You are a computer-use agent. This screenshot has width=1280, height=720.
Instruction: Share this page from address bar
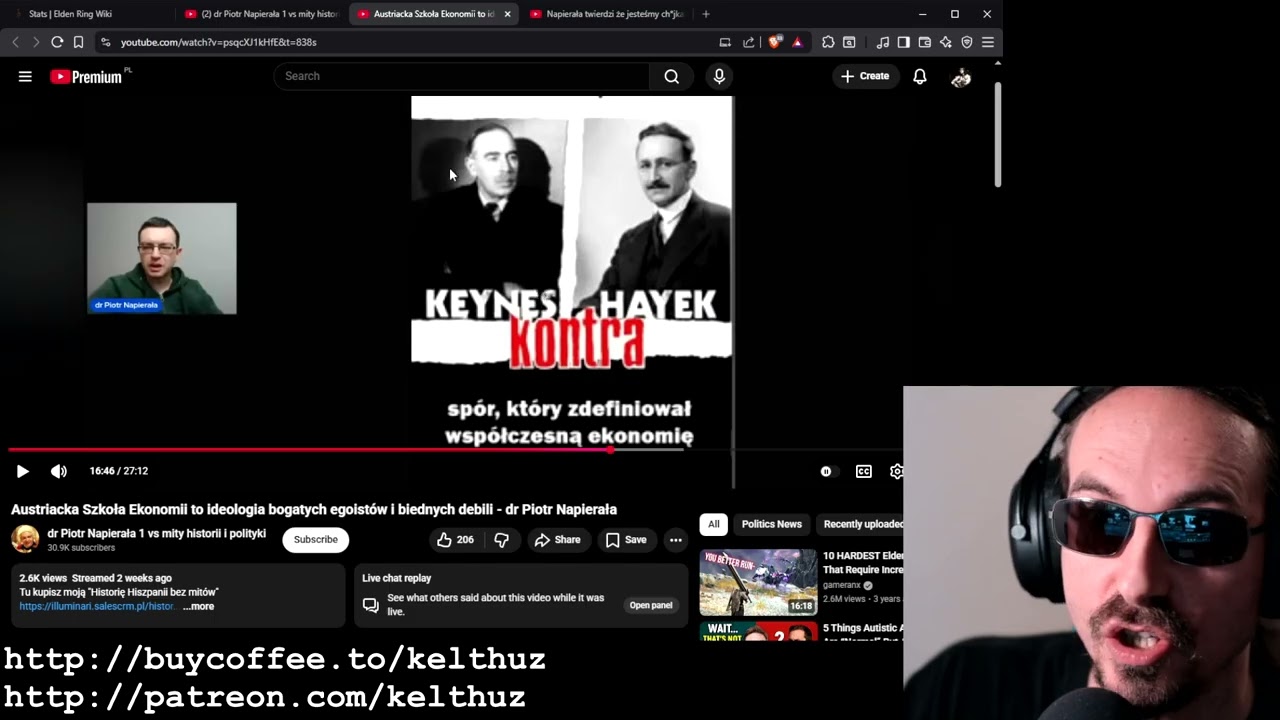pos(749,42)
